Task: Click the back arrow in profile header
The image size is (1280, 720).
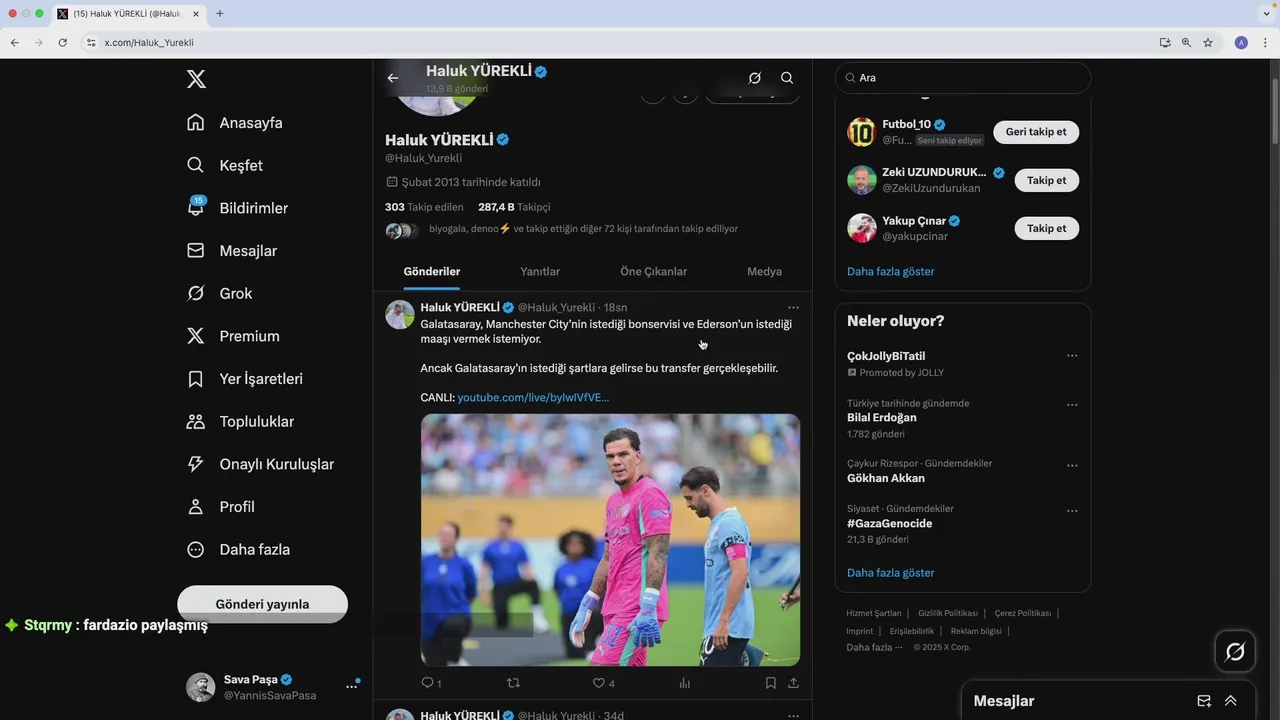Action: coord(393,78)
